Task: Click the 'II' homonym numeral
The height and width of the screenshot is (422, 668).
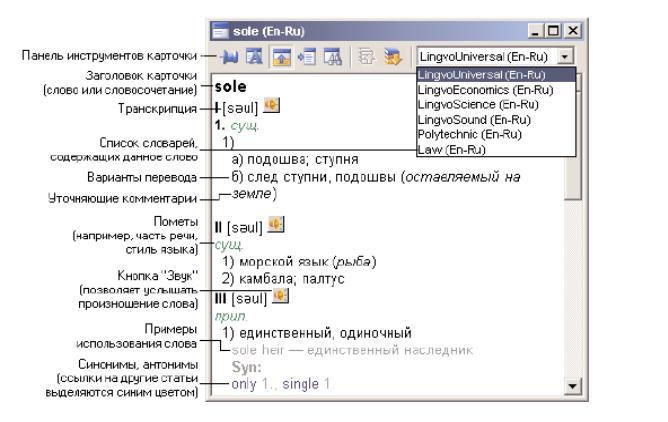Action: tap(219, 227)
